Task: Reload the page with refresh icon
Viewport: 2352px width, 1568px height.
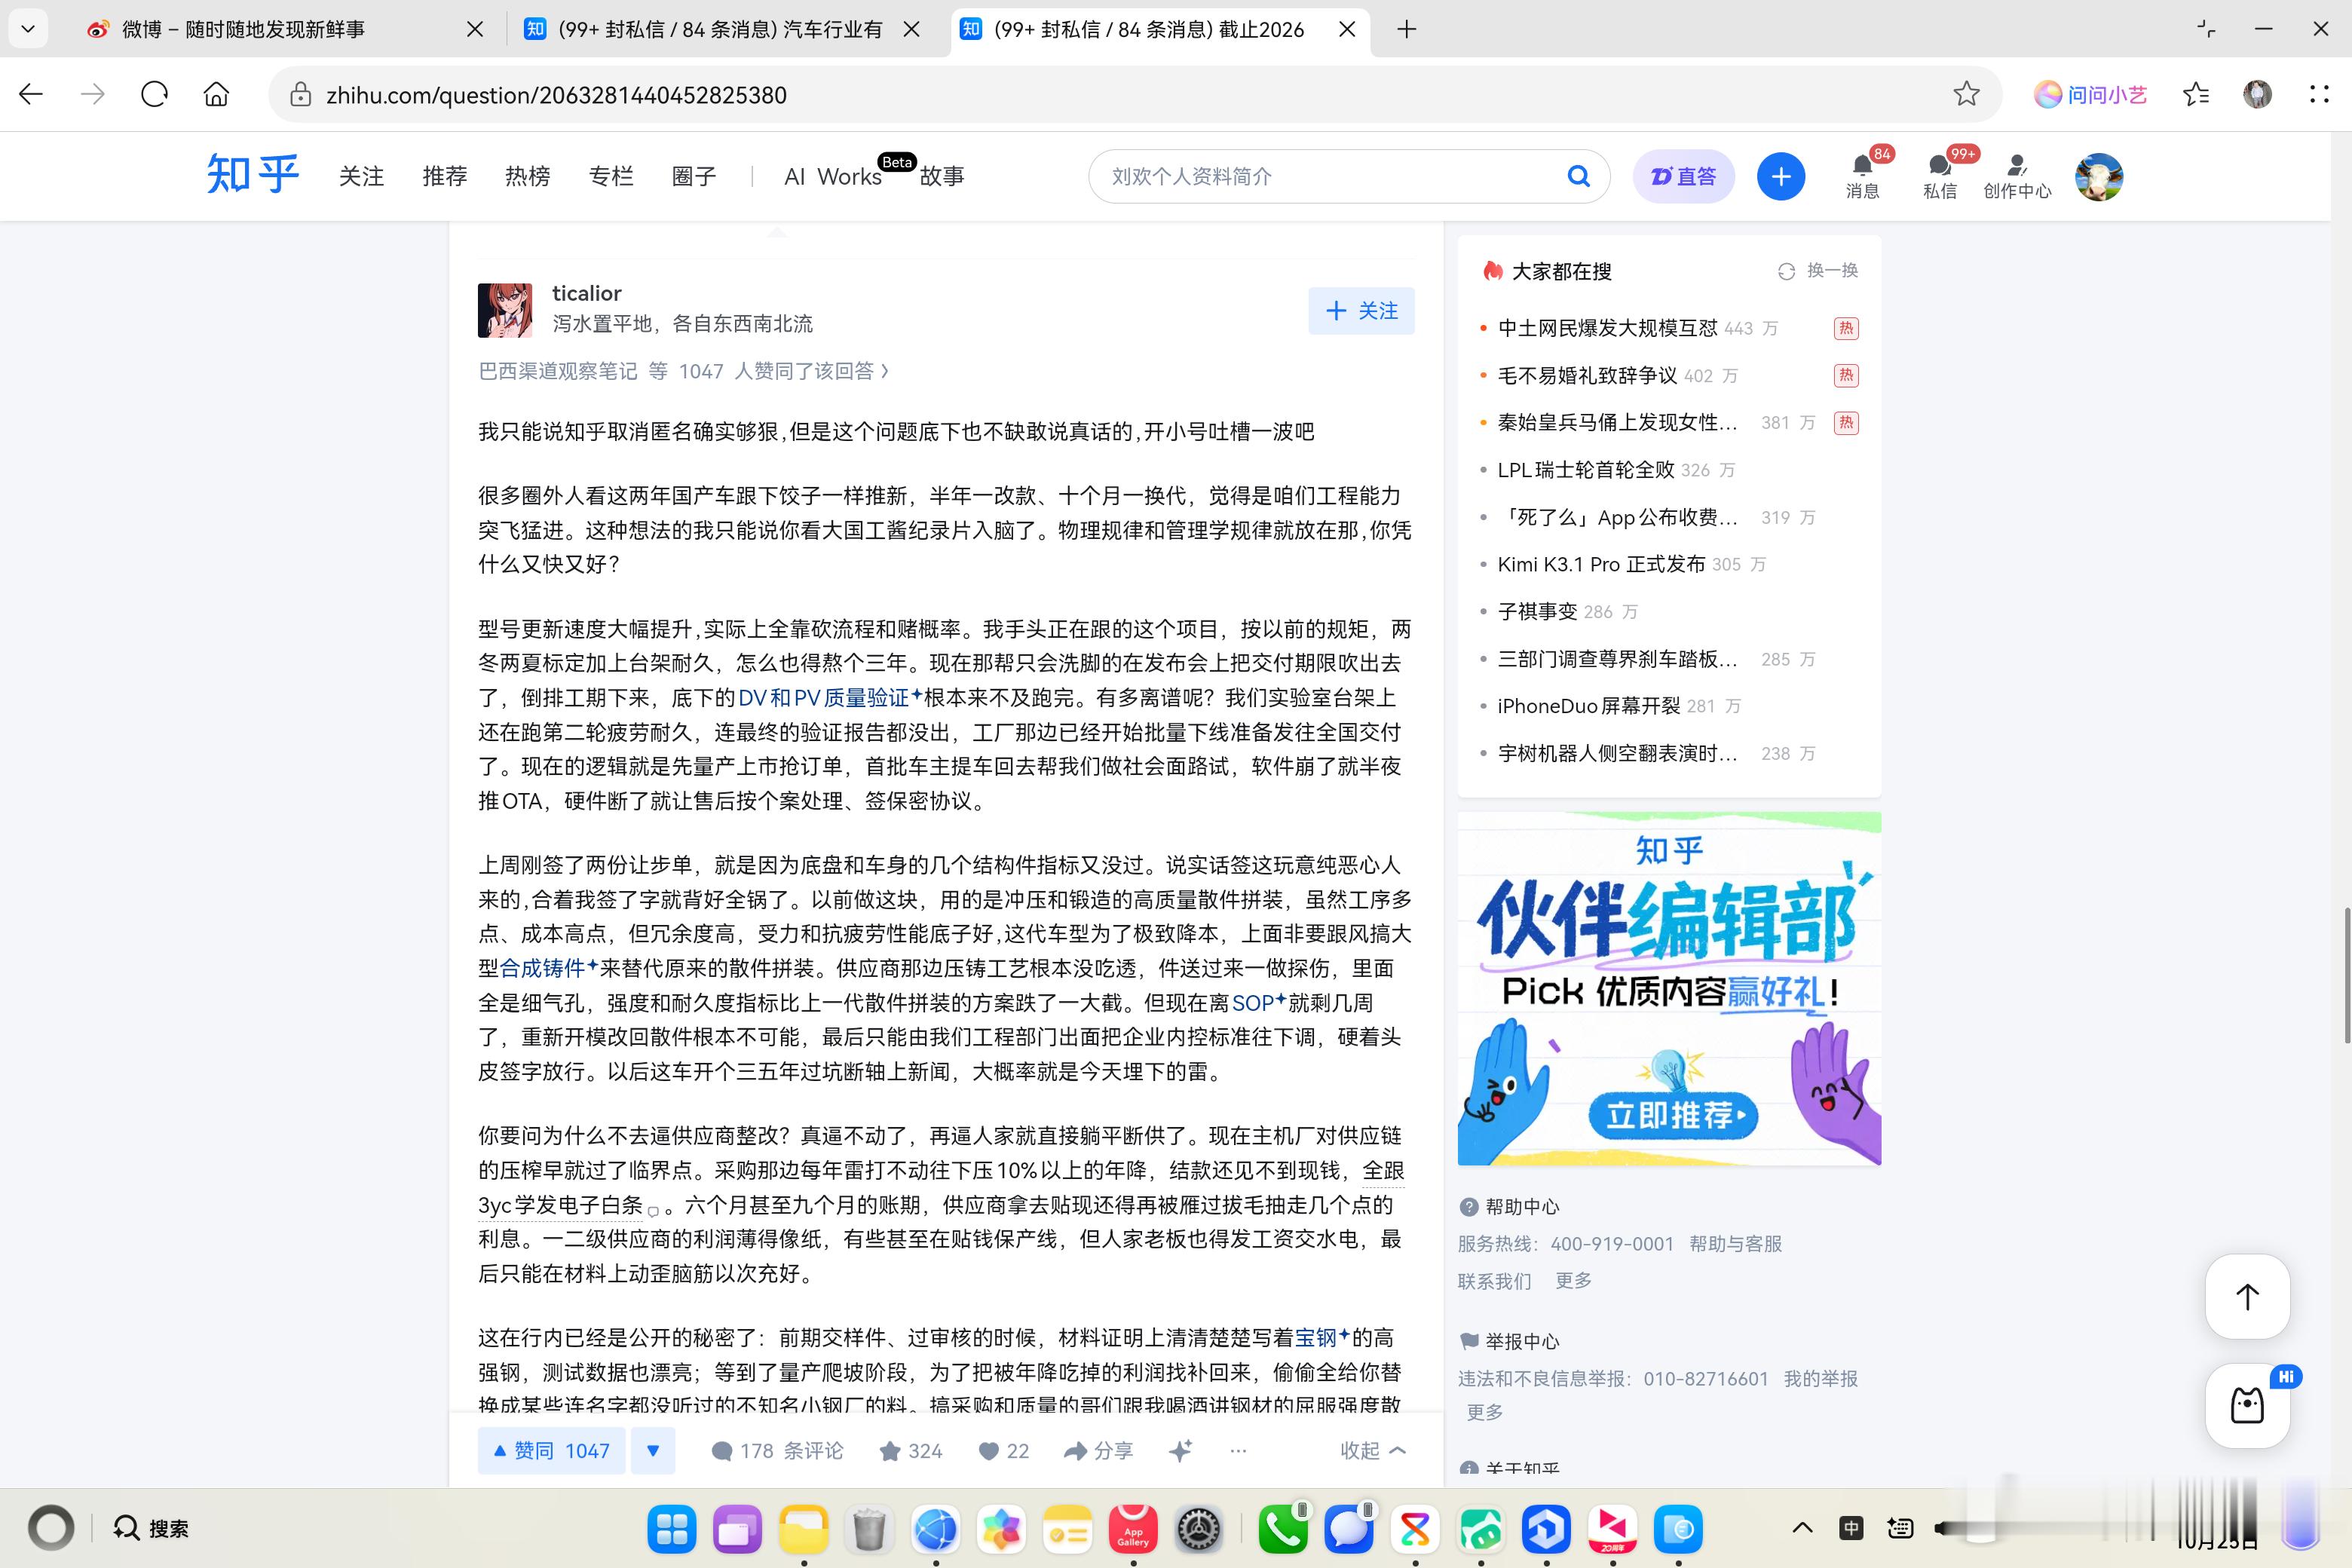Action: coord(154,94)
